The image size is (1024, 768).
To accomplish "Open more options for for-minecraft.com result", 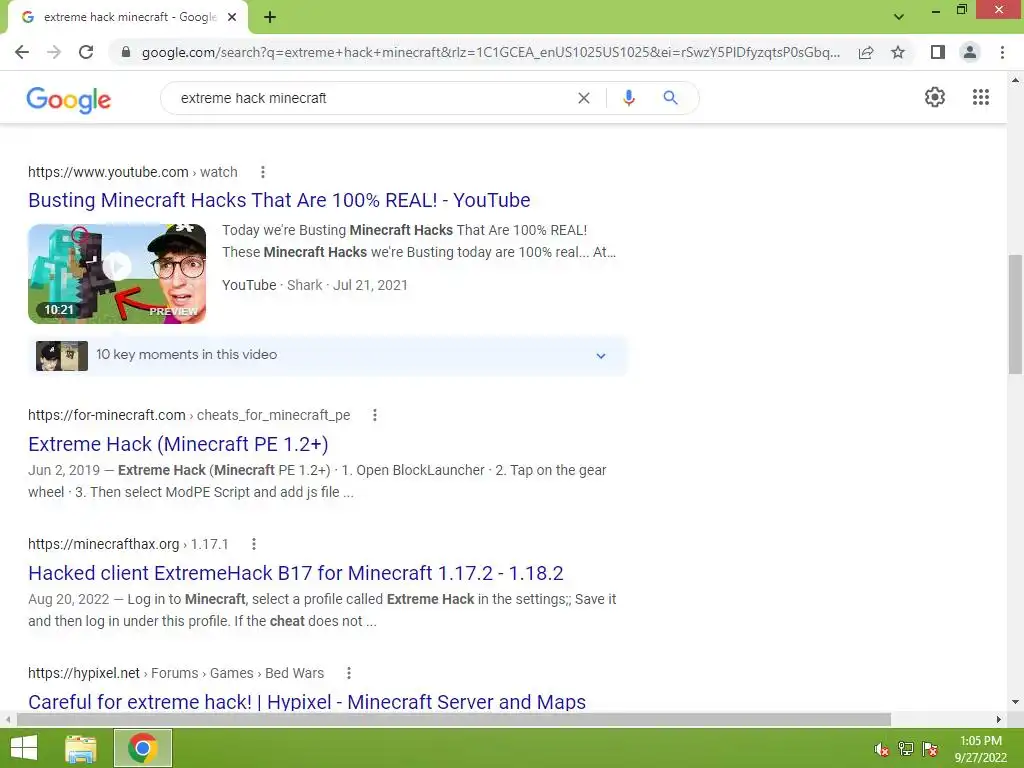I will [375, 415].
